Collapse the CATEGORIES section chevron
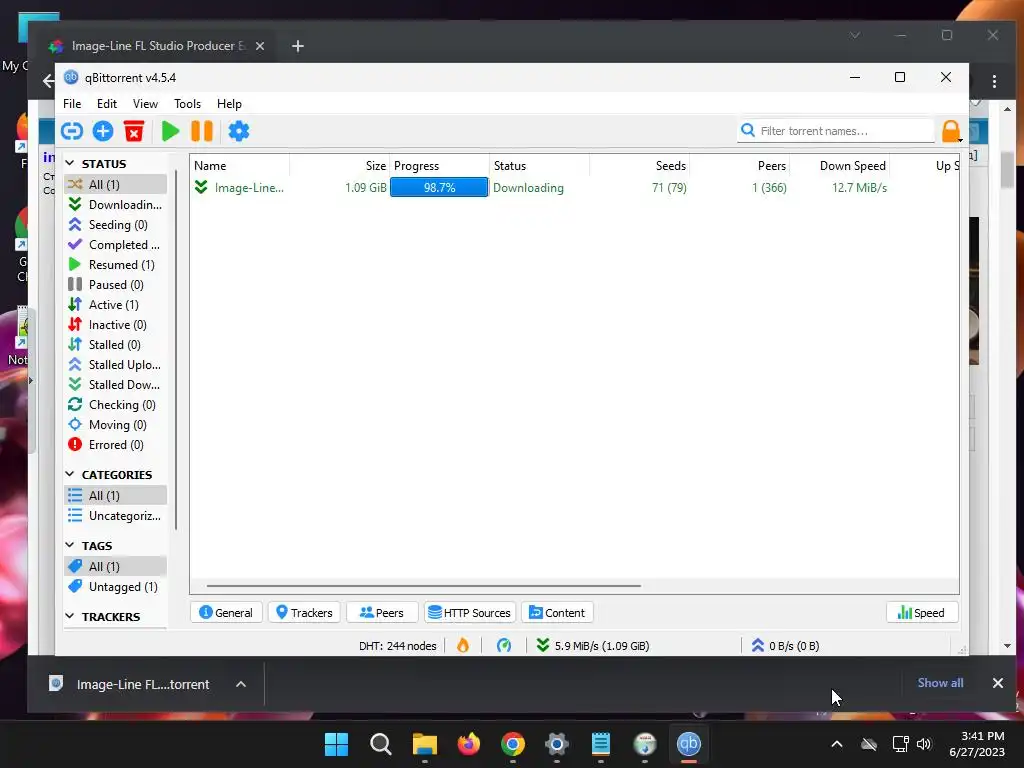 70,474
